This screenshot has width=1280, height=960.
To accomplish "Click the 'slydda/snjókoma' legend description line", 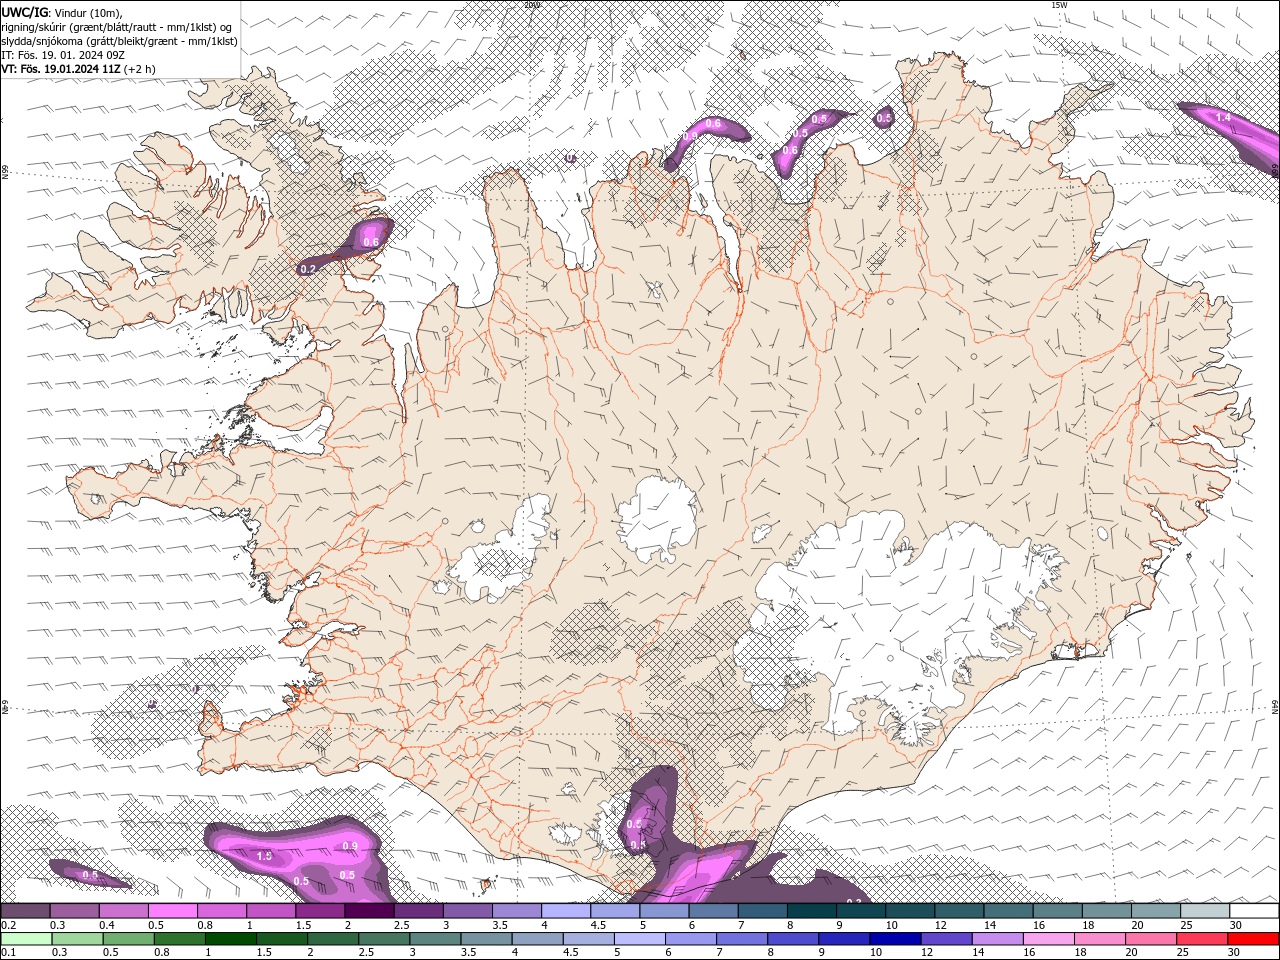I will click(x=119, y=41).
